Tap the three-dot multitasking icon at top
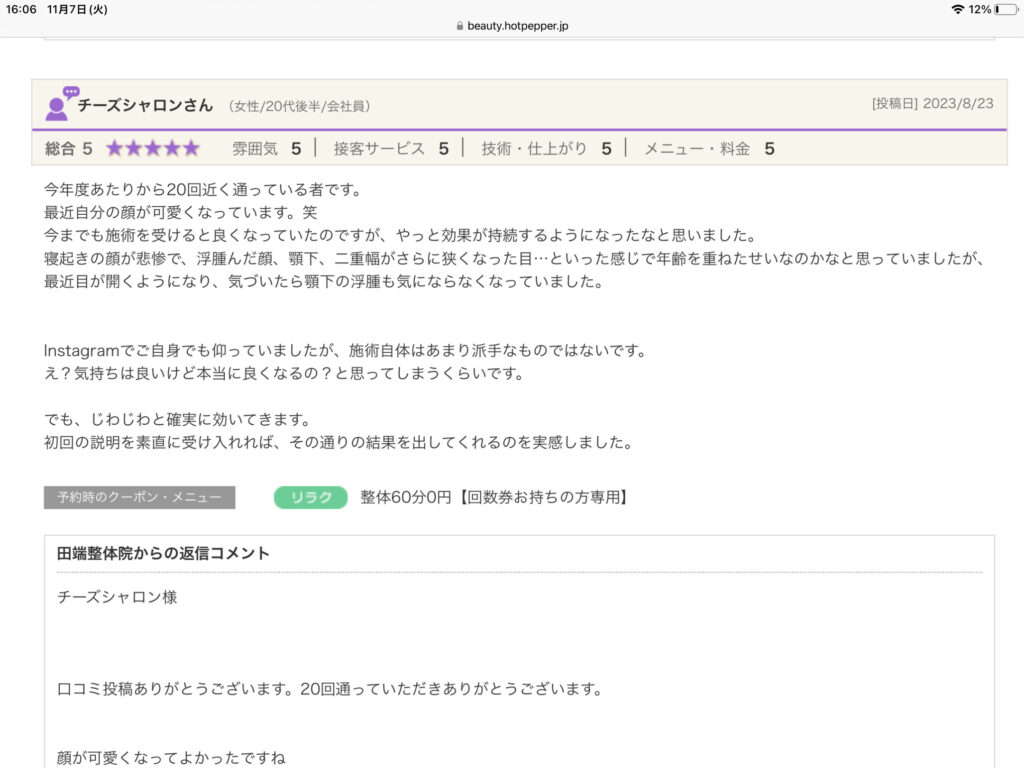Image resolution: width=1024 pixels, height=768 pixels. (512, 8)
